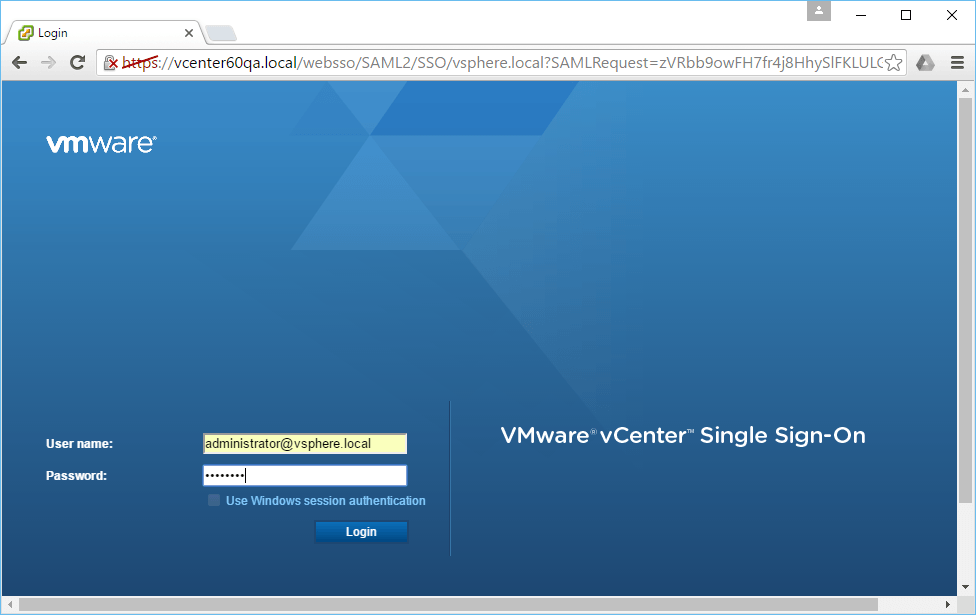Click horizontal scrollbar right arrow
The width and height of the screenshot is (976, 615).
(947, 604)
